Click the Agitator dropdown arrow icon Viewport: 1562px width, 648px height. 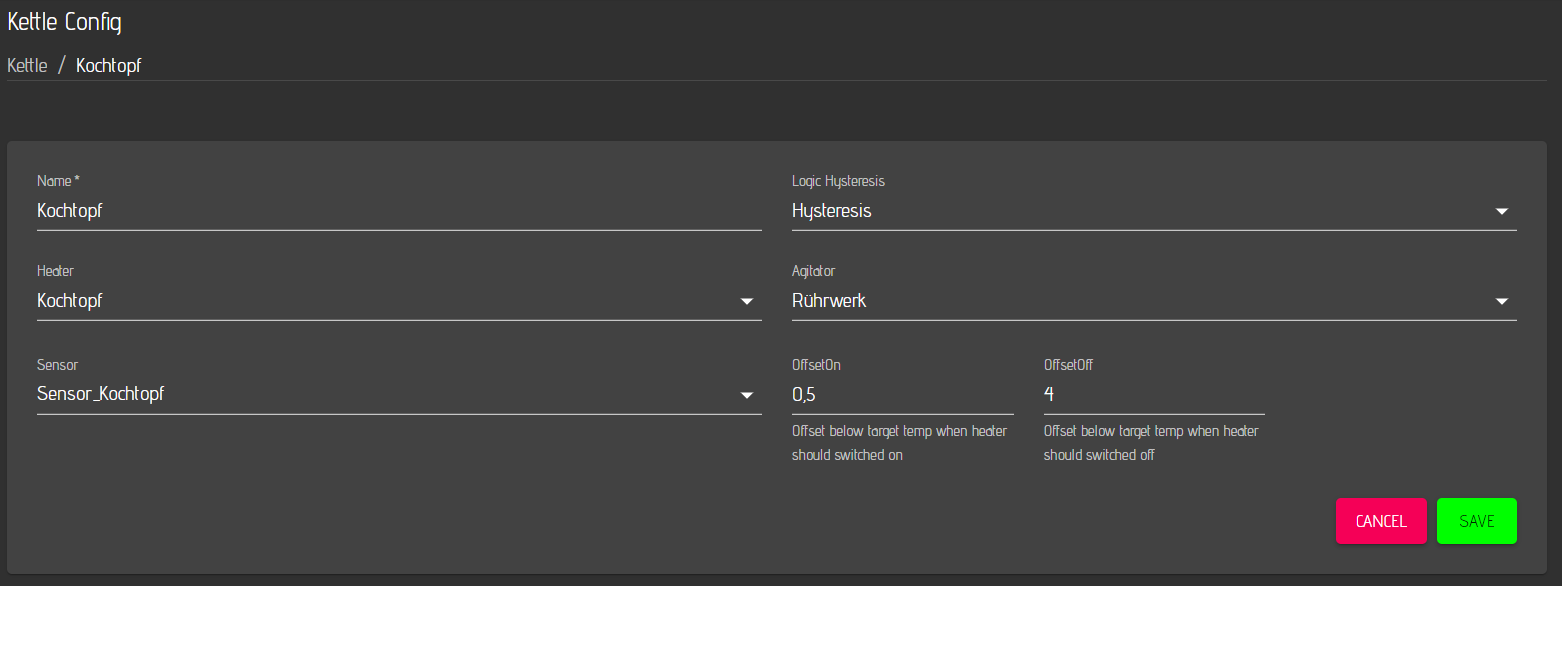[x=1501, y=302]
